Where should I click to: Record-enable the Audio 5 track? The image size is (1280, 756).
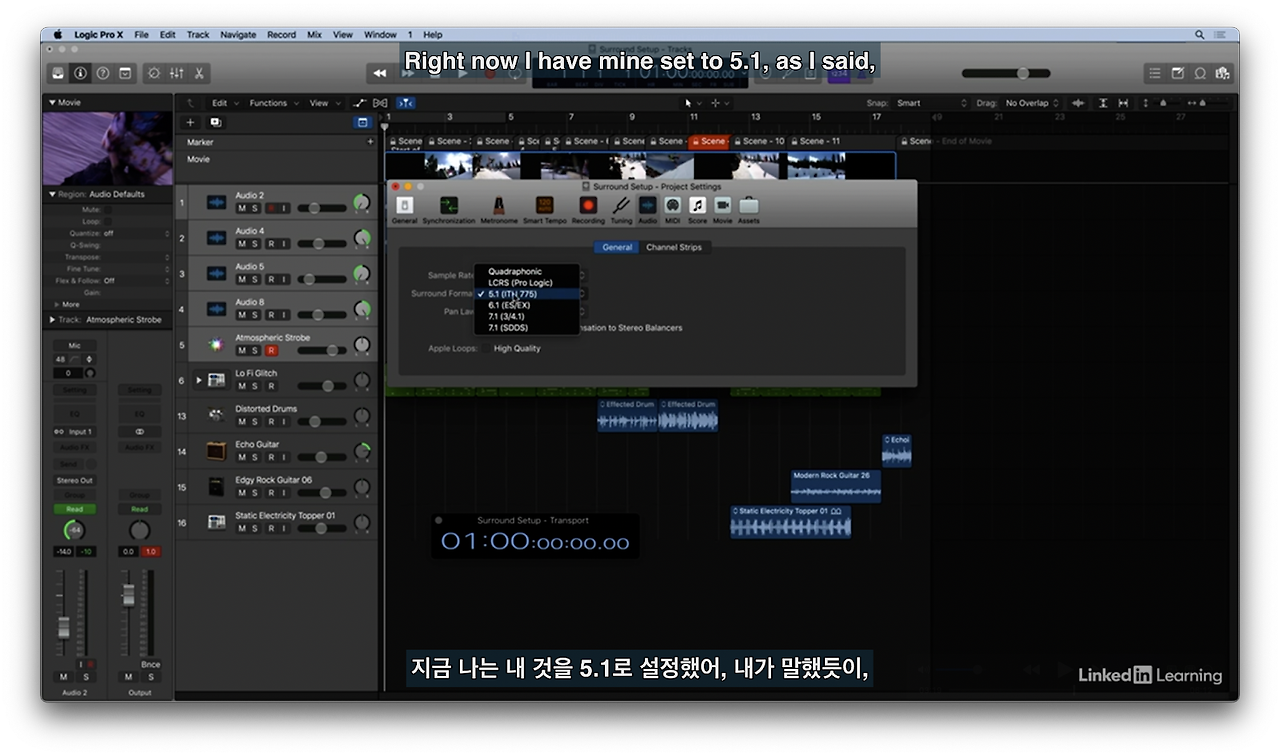[x=270, y=279]
